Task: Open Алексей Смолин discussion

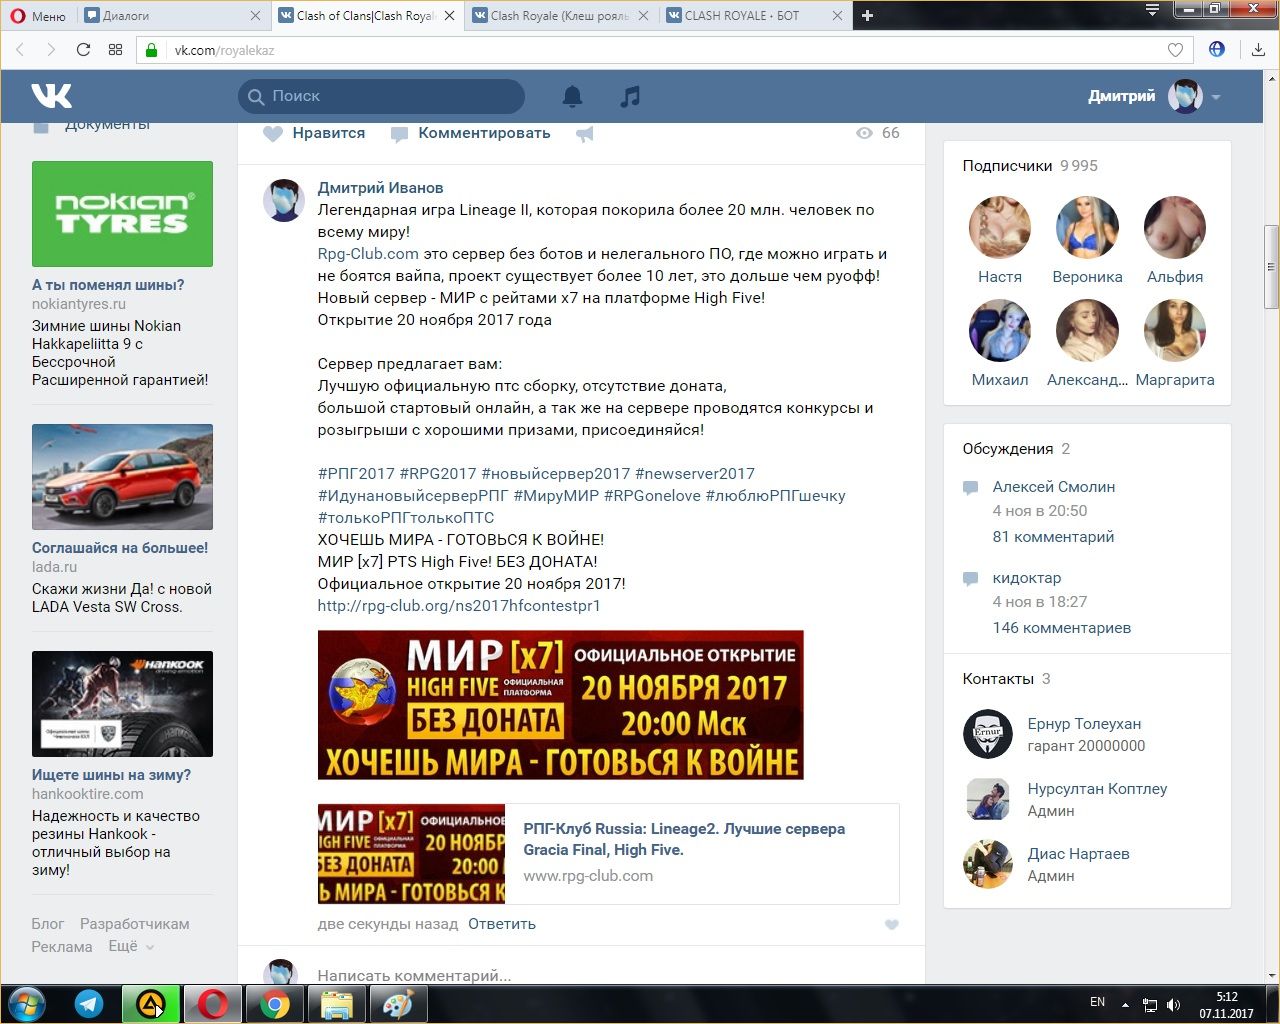Action: tap(1054, 487)
